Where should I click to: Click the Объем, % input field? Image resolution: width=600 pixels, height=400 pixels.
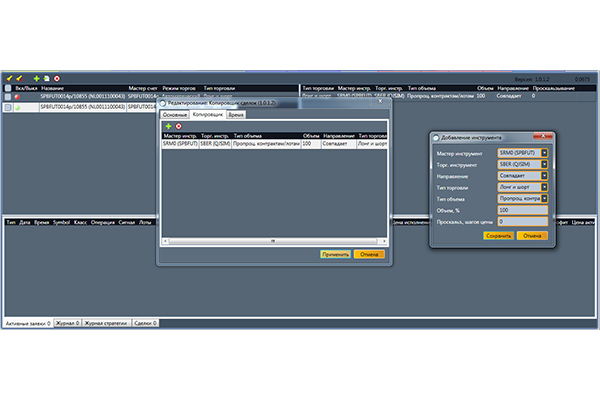coord(522,210)
